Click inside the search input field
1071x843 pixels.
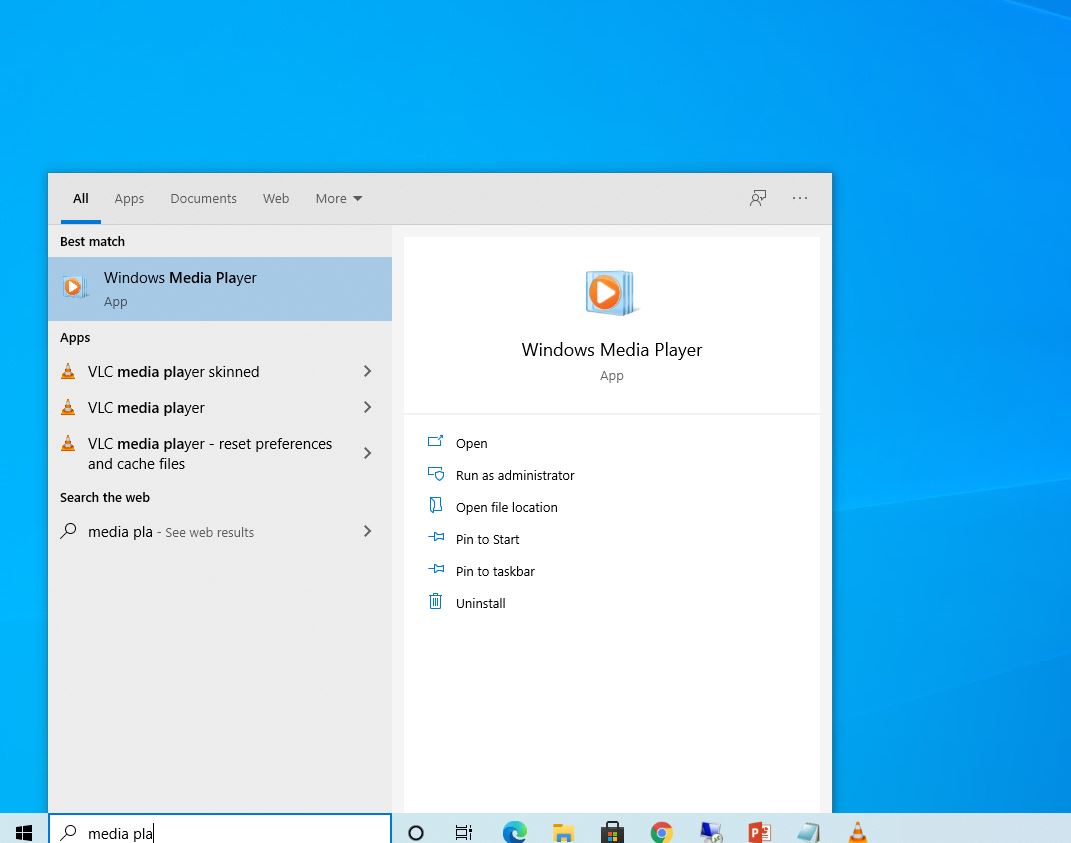220,832
